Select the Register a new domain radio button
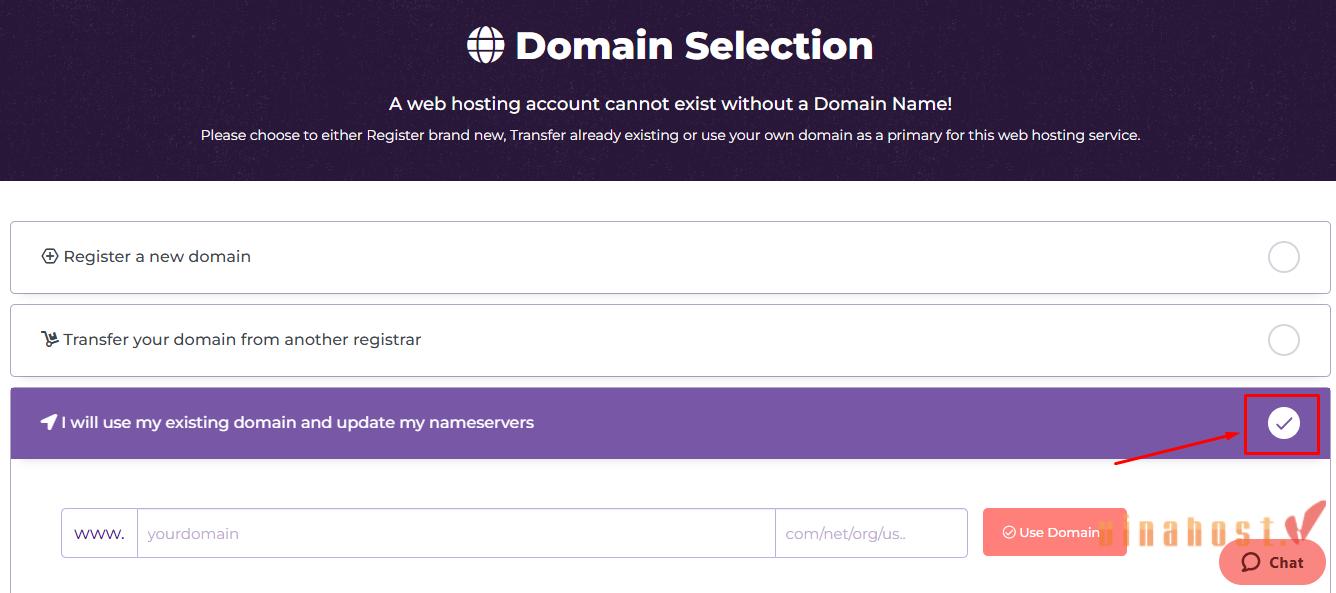This screenshot has height=593, width=1336. point(1284,257)
